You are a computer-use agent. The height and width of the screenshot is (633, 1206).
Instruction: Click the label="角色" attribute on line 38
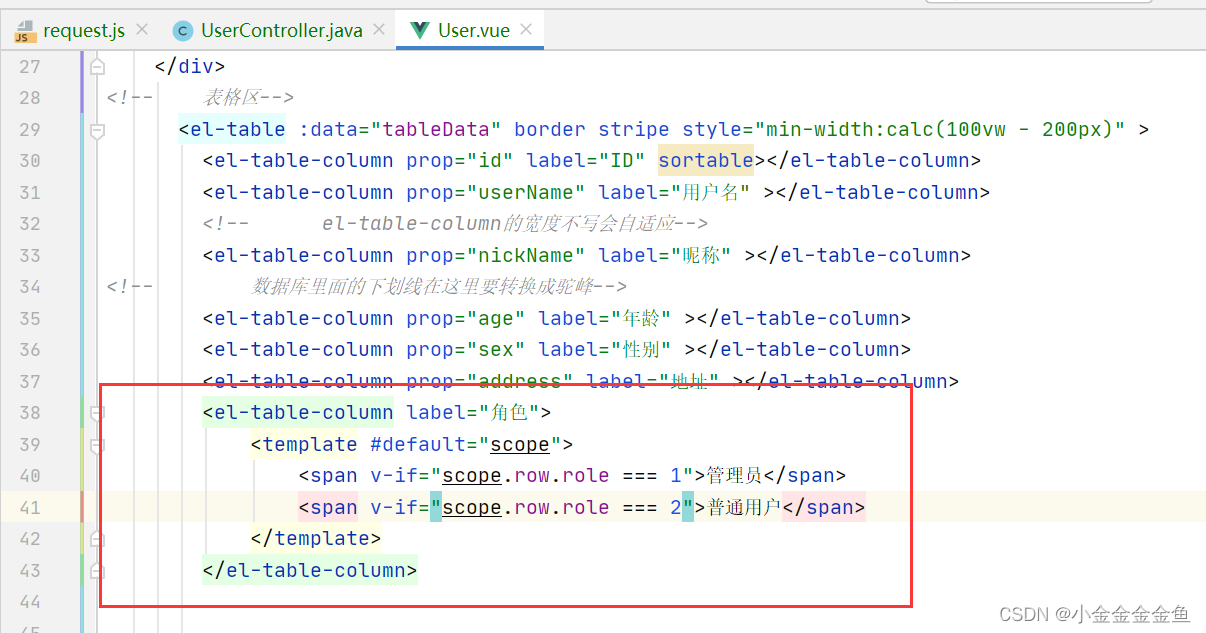coord(472,412)
